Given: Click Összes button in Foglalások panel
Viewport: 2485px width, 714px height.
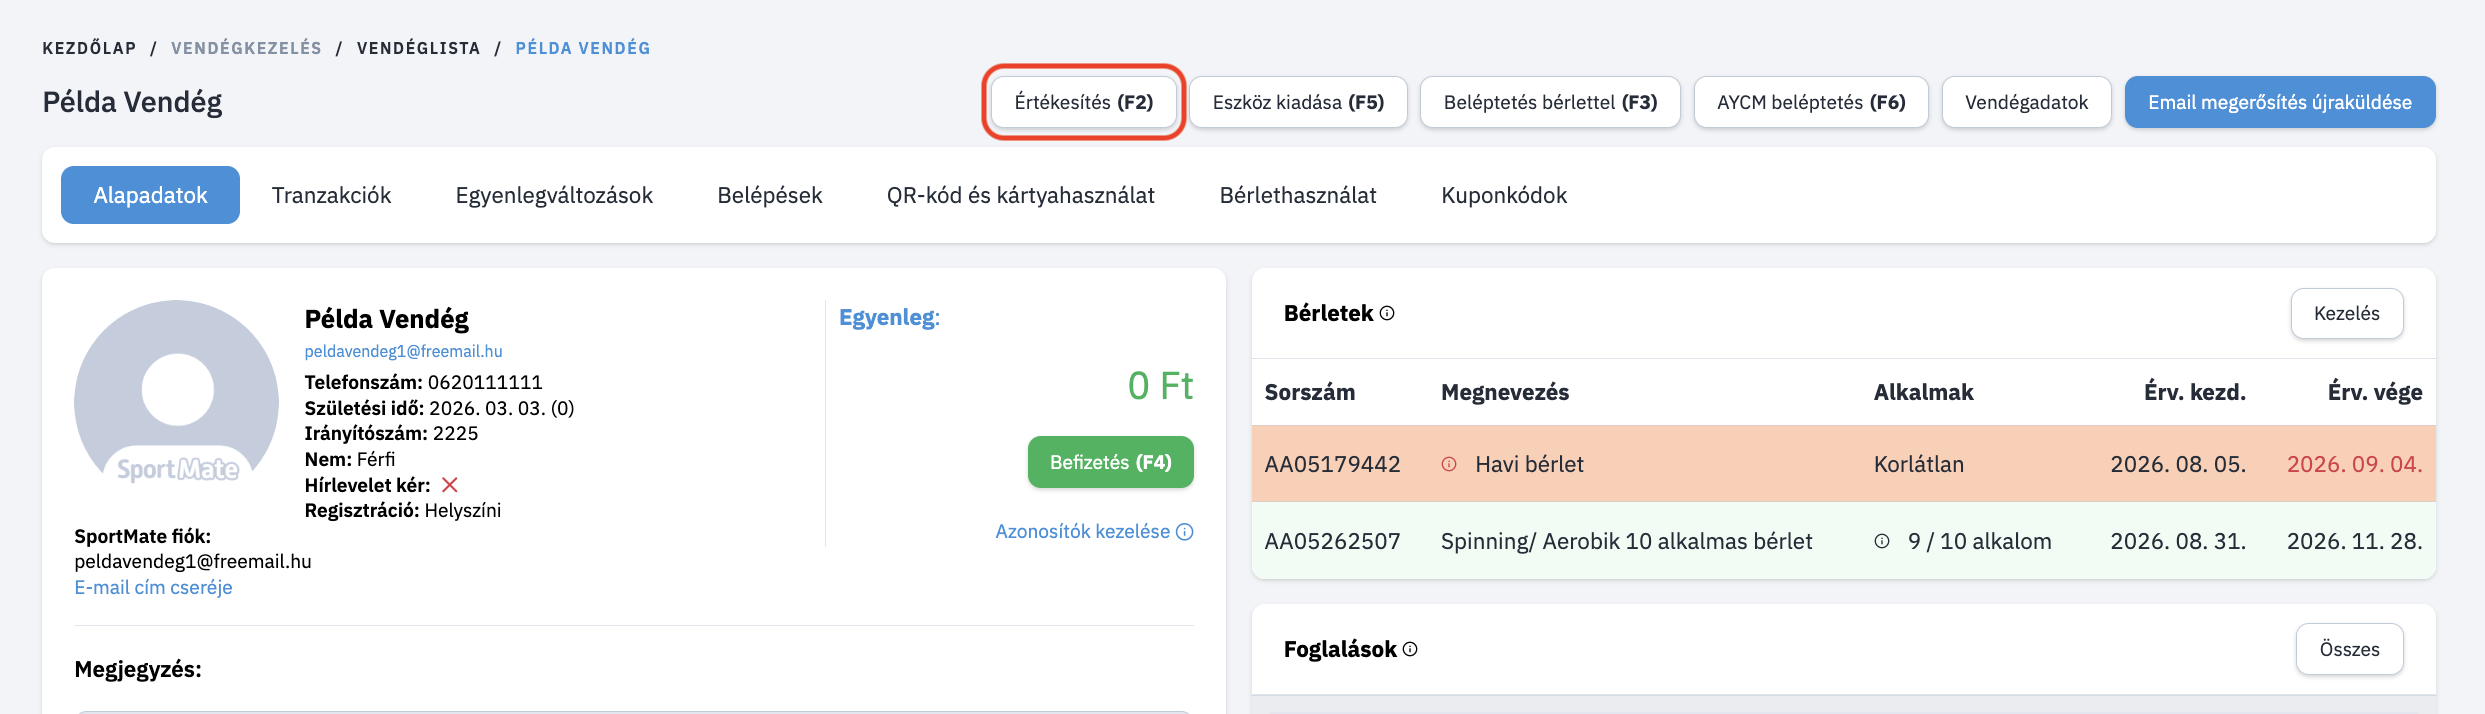Looking at the screenshot, I should [x=2350, y=649].
